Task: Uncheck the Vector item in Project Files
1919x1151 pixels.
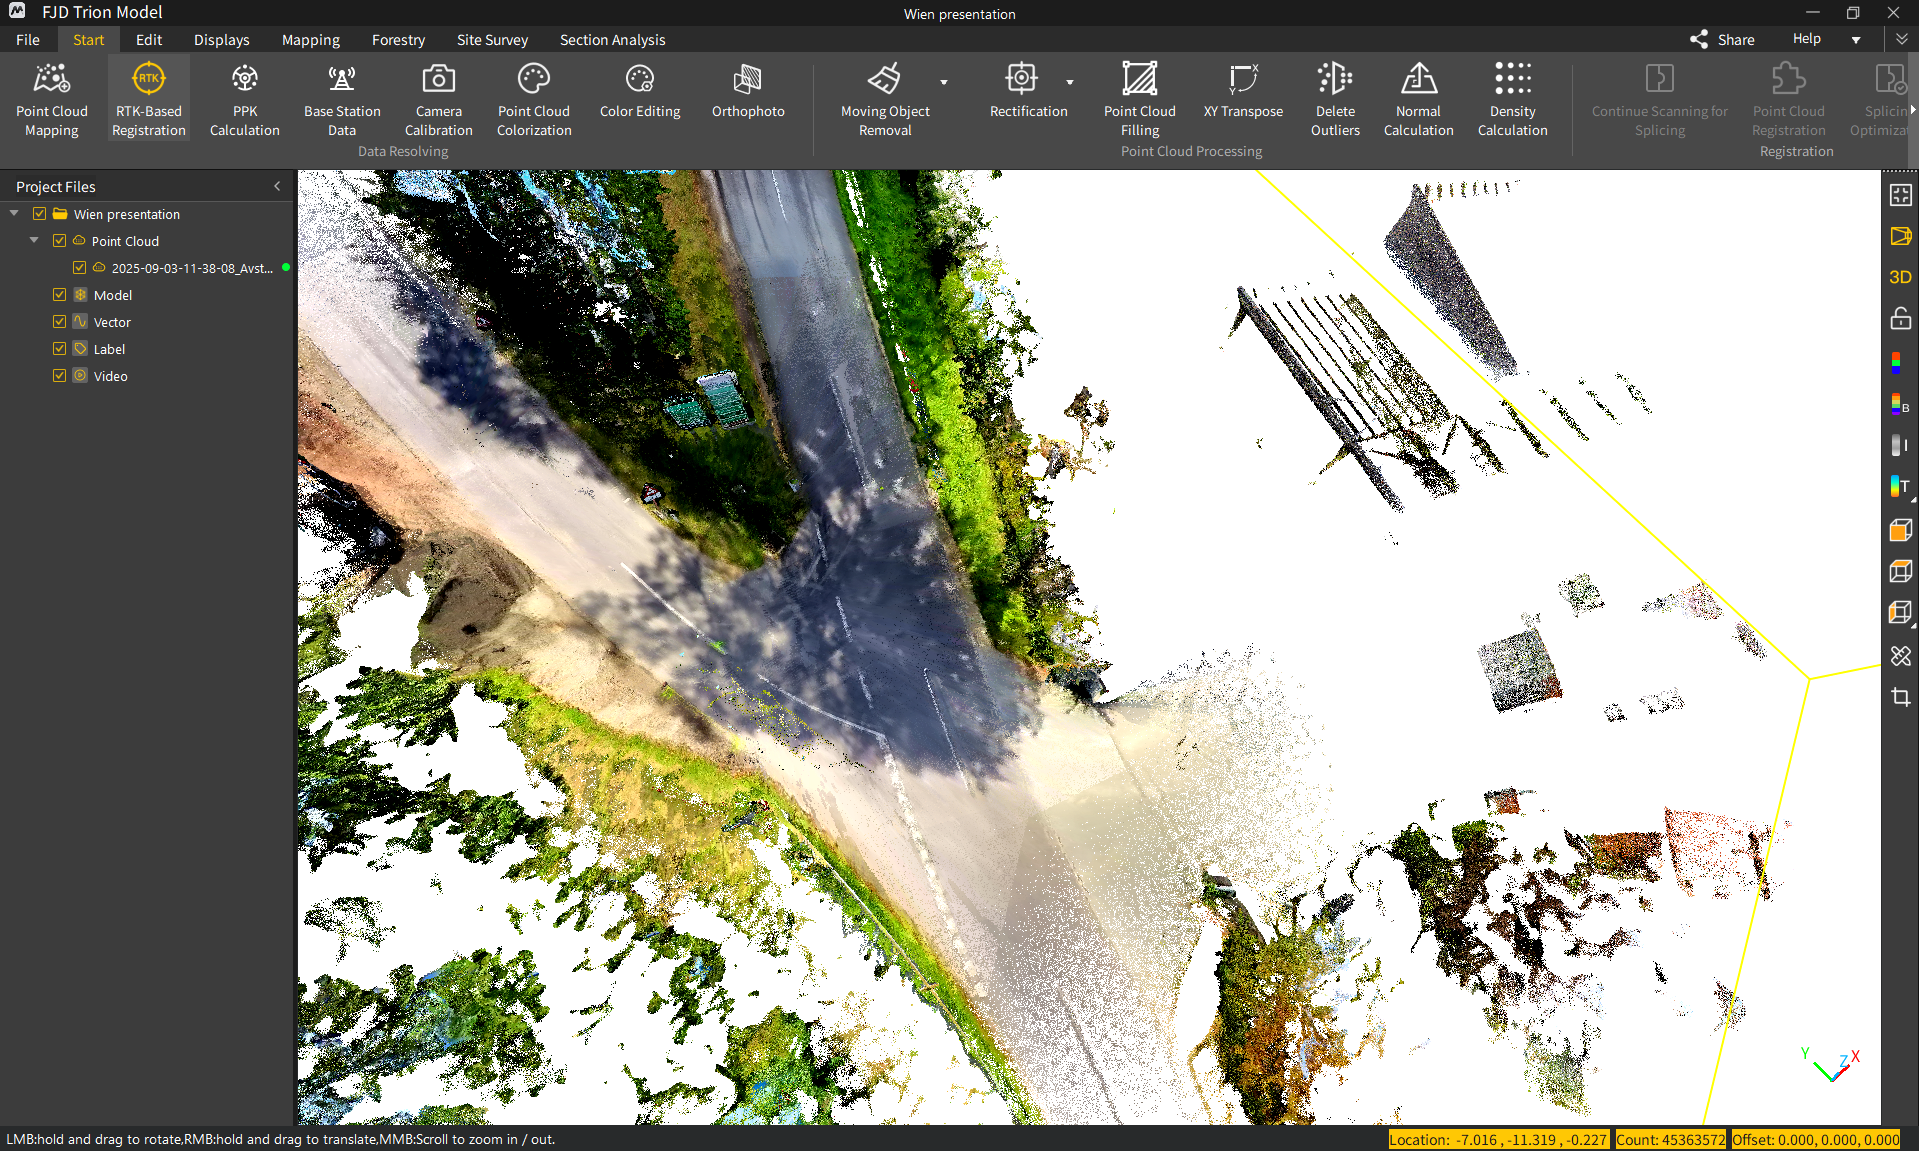Action: click(x=59, y=321)
